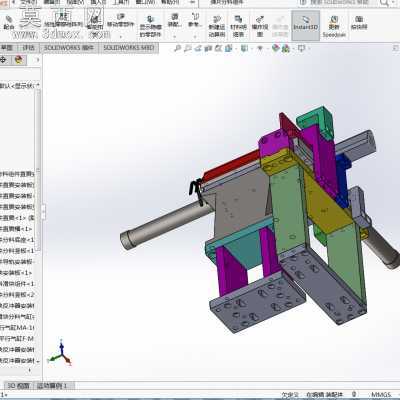The image size is (400, 400).
Task: Click MMGS units in status bar
Action: pyautogui.click(x=381, y=395)
